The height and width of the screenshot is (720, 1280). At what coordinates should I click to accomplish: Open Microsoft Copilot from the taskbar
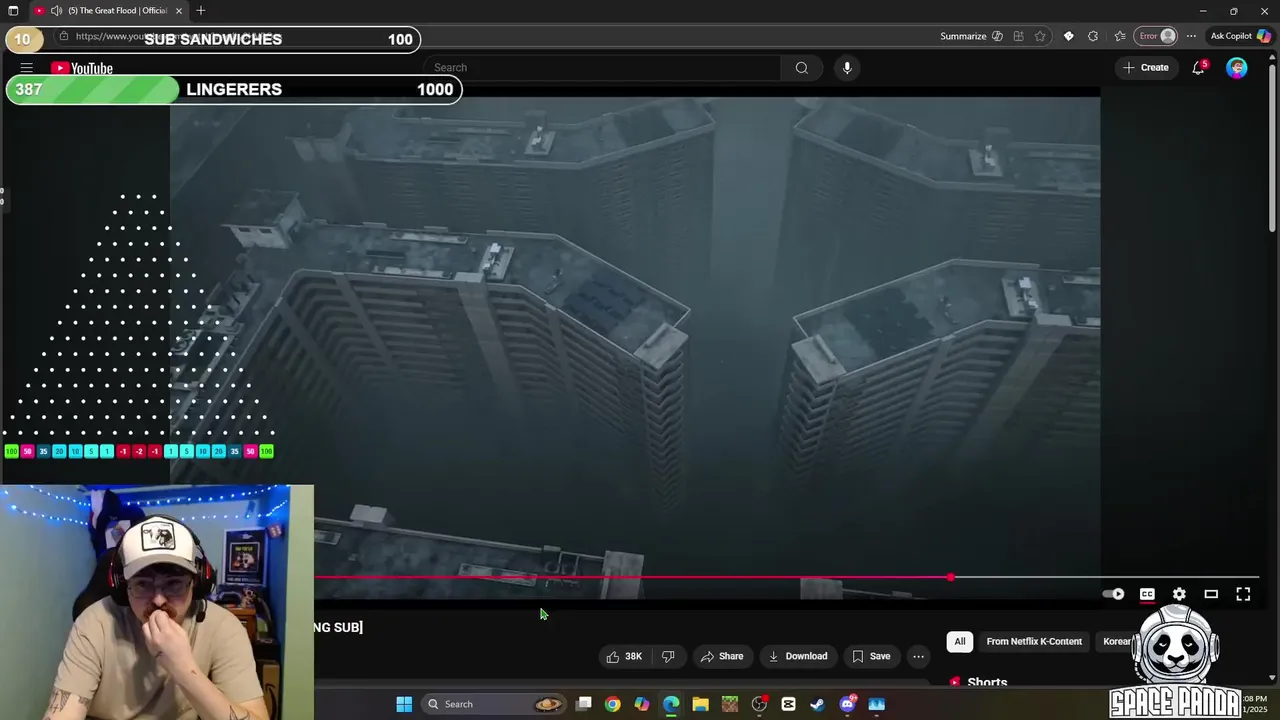(642, 704)
